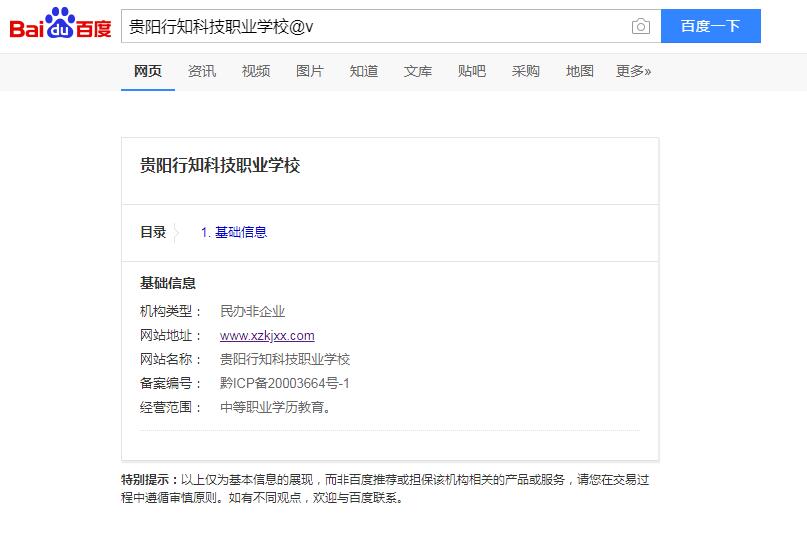The image size is (807, 555).
Task: Open the 地图 tab
Action: (580, 71)
